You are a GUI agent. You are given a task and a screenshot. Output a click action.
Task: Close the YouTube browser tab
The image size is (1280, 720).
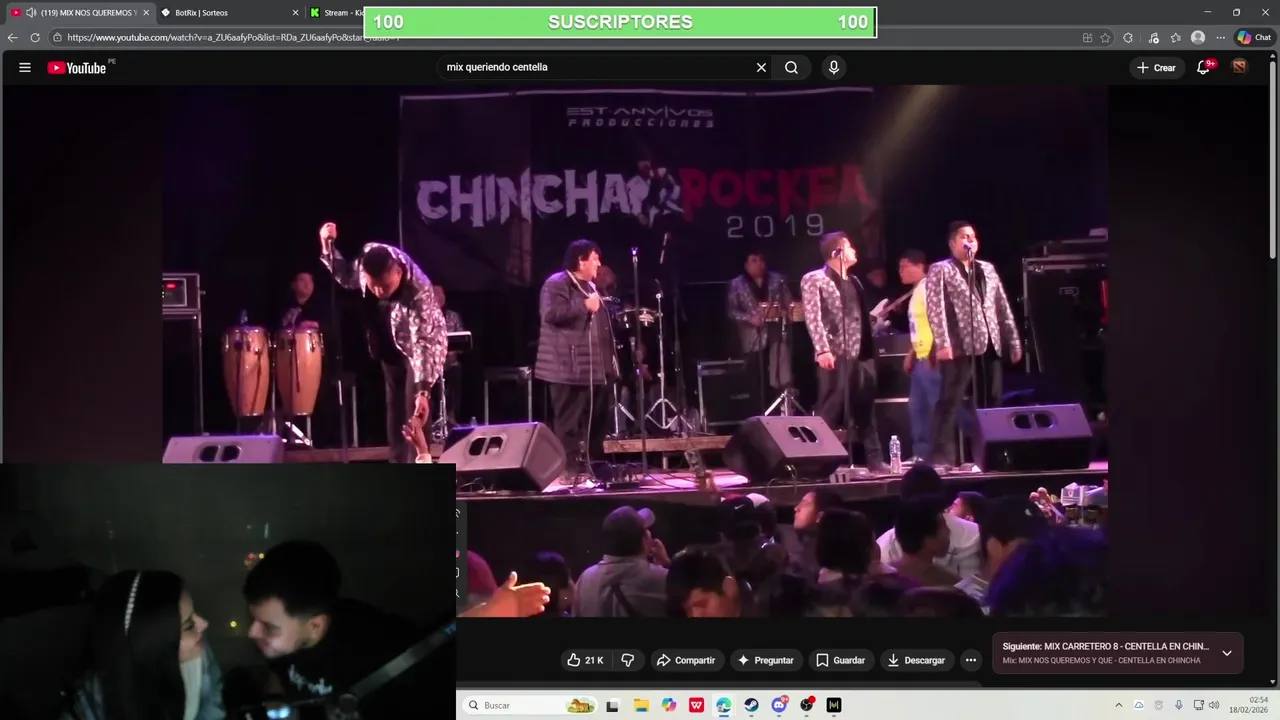[146, 13]
